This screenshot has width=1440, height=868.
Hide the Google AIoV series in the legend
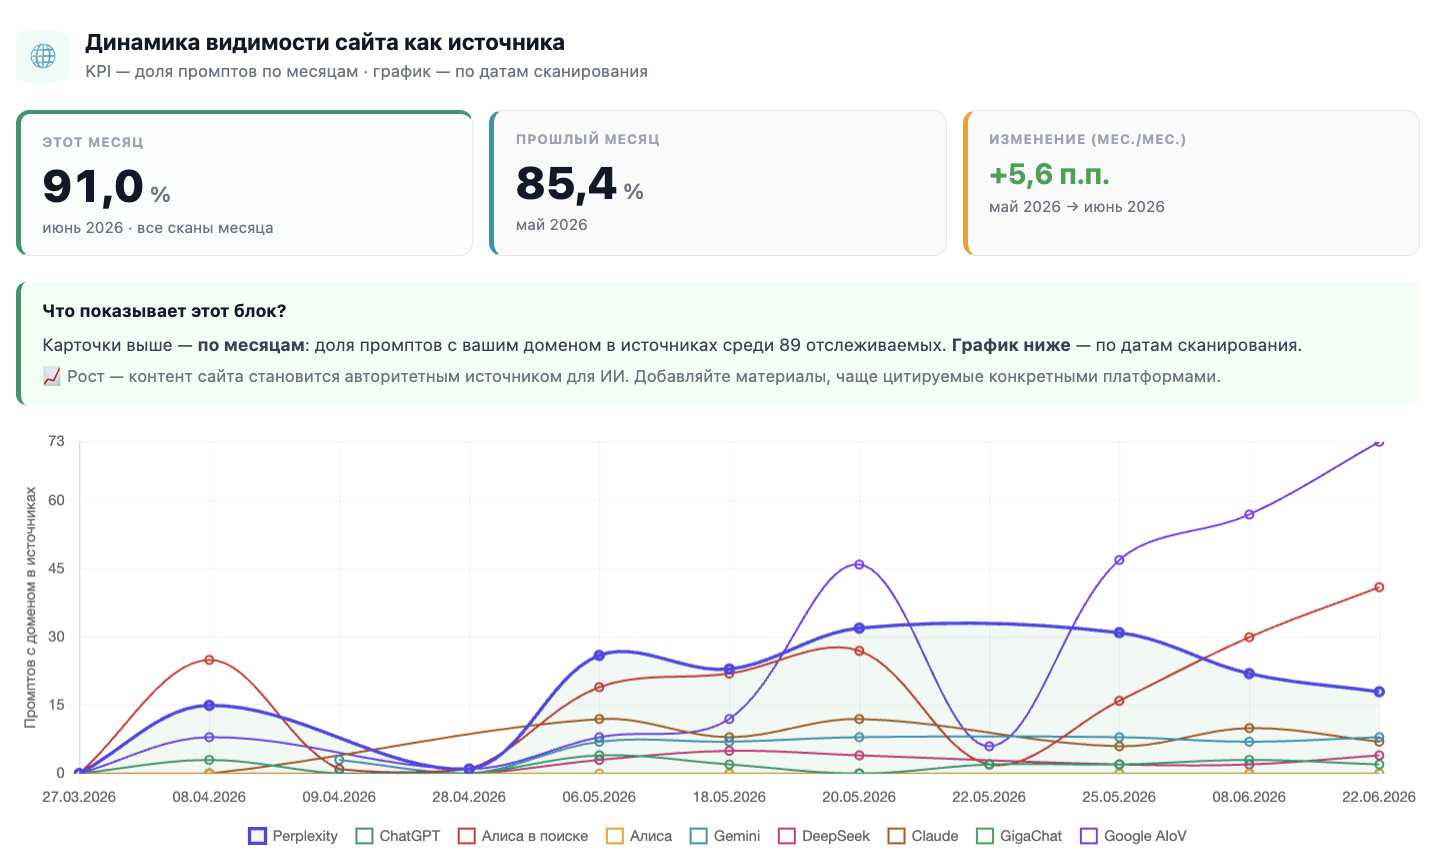click(1133, 836)
